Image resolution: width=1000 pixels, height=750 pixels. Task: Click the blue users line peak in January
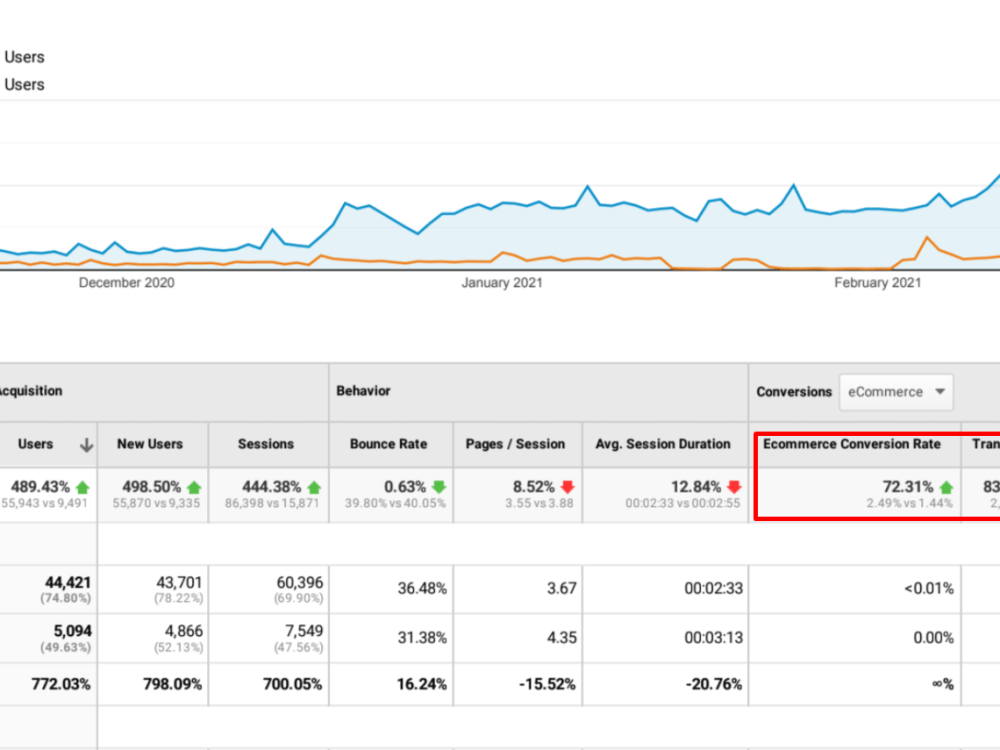[587, 186]
